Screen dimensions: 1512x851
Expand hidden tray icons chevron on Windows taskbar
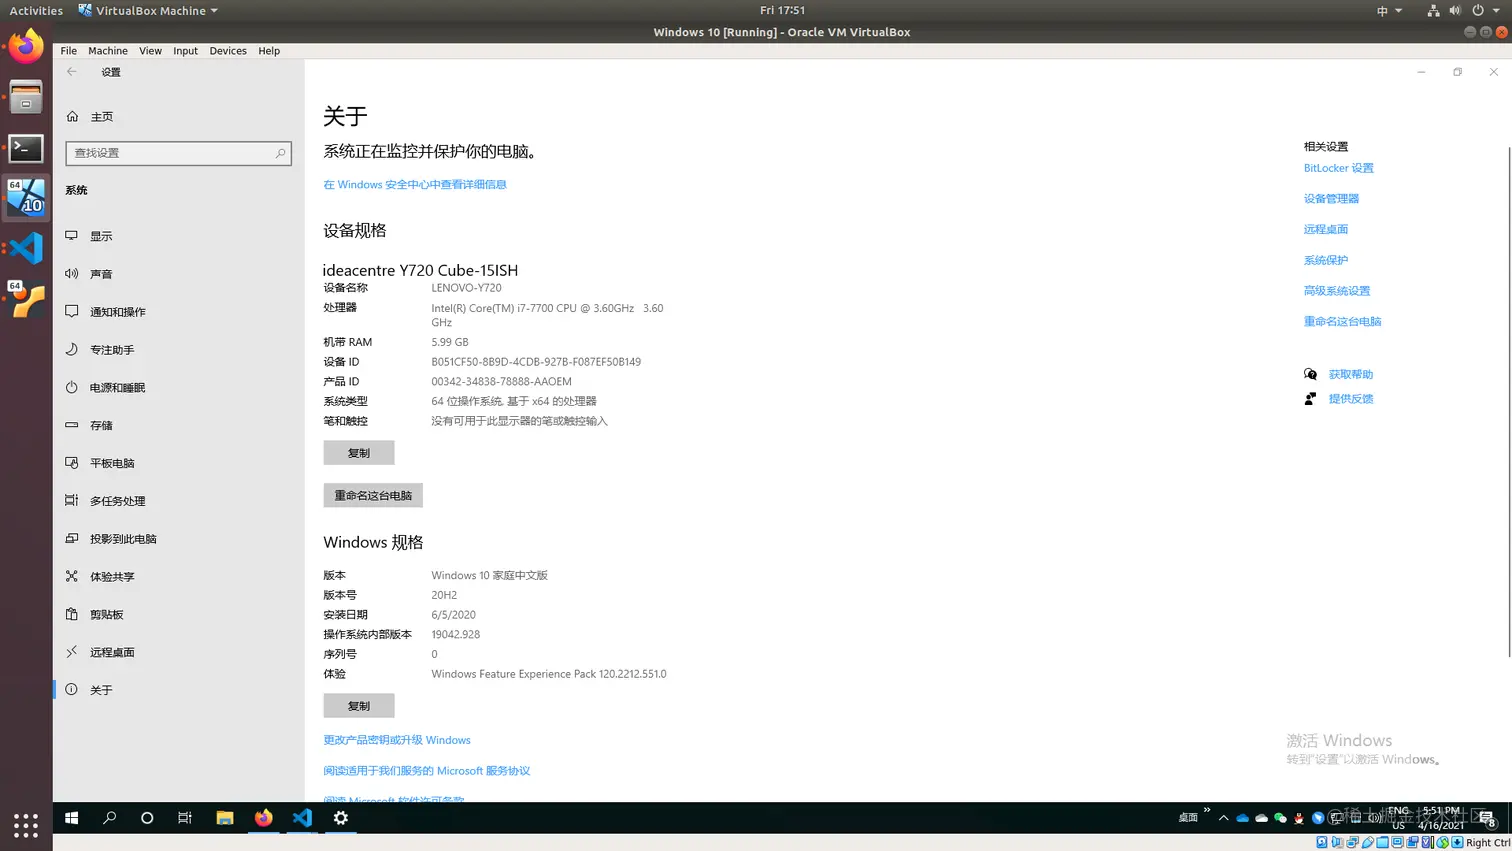click(1223, 818)
